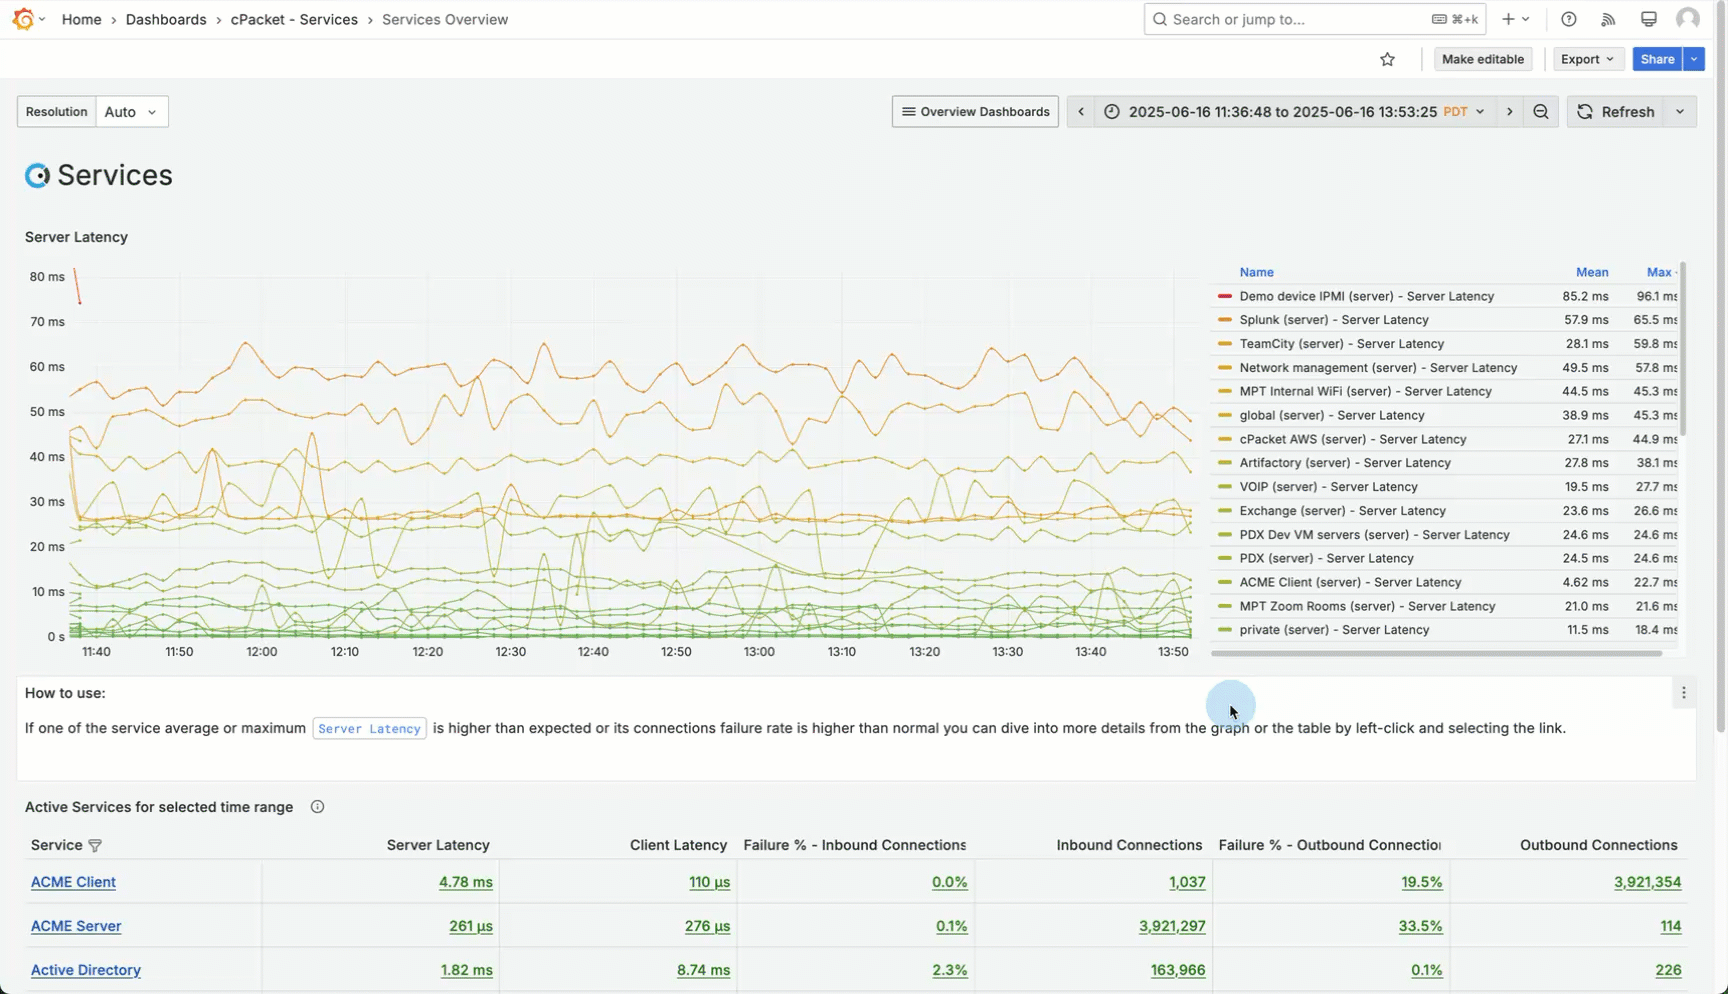Viewport: 1728px width, 994px height.
Task: Click the monitor kiosk mode icon
Action: click(1649, 19)
